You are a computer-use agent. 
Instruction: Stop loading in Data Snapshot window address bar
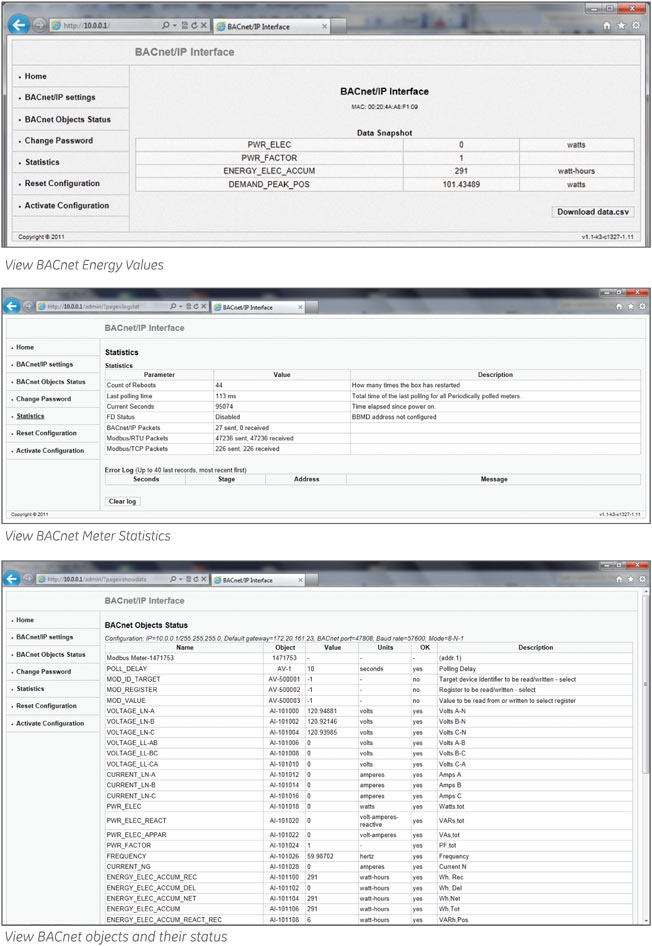click(x=204, y=25)
